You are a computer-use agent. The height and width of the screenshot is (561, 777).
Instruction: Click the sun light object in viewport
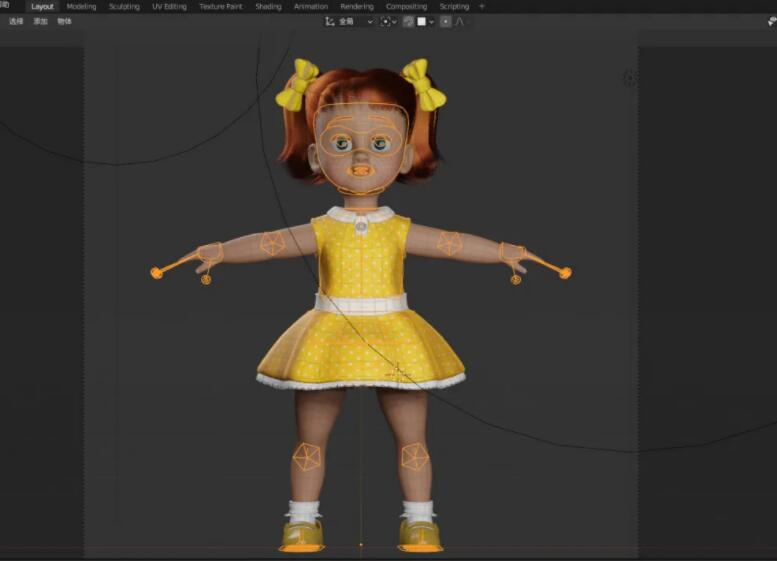pyautogui.click(x=629, y=78)
